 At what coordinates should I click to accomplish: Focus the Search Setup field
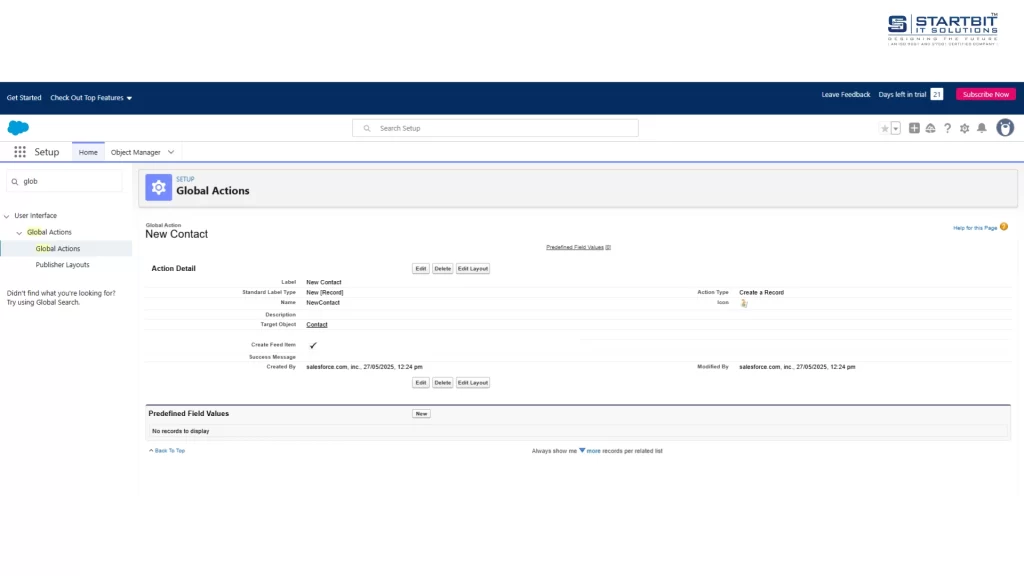pos(496,129)
